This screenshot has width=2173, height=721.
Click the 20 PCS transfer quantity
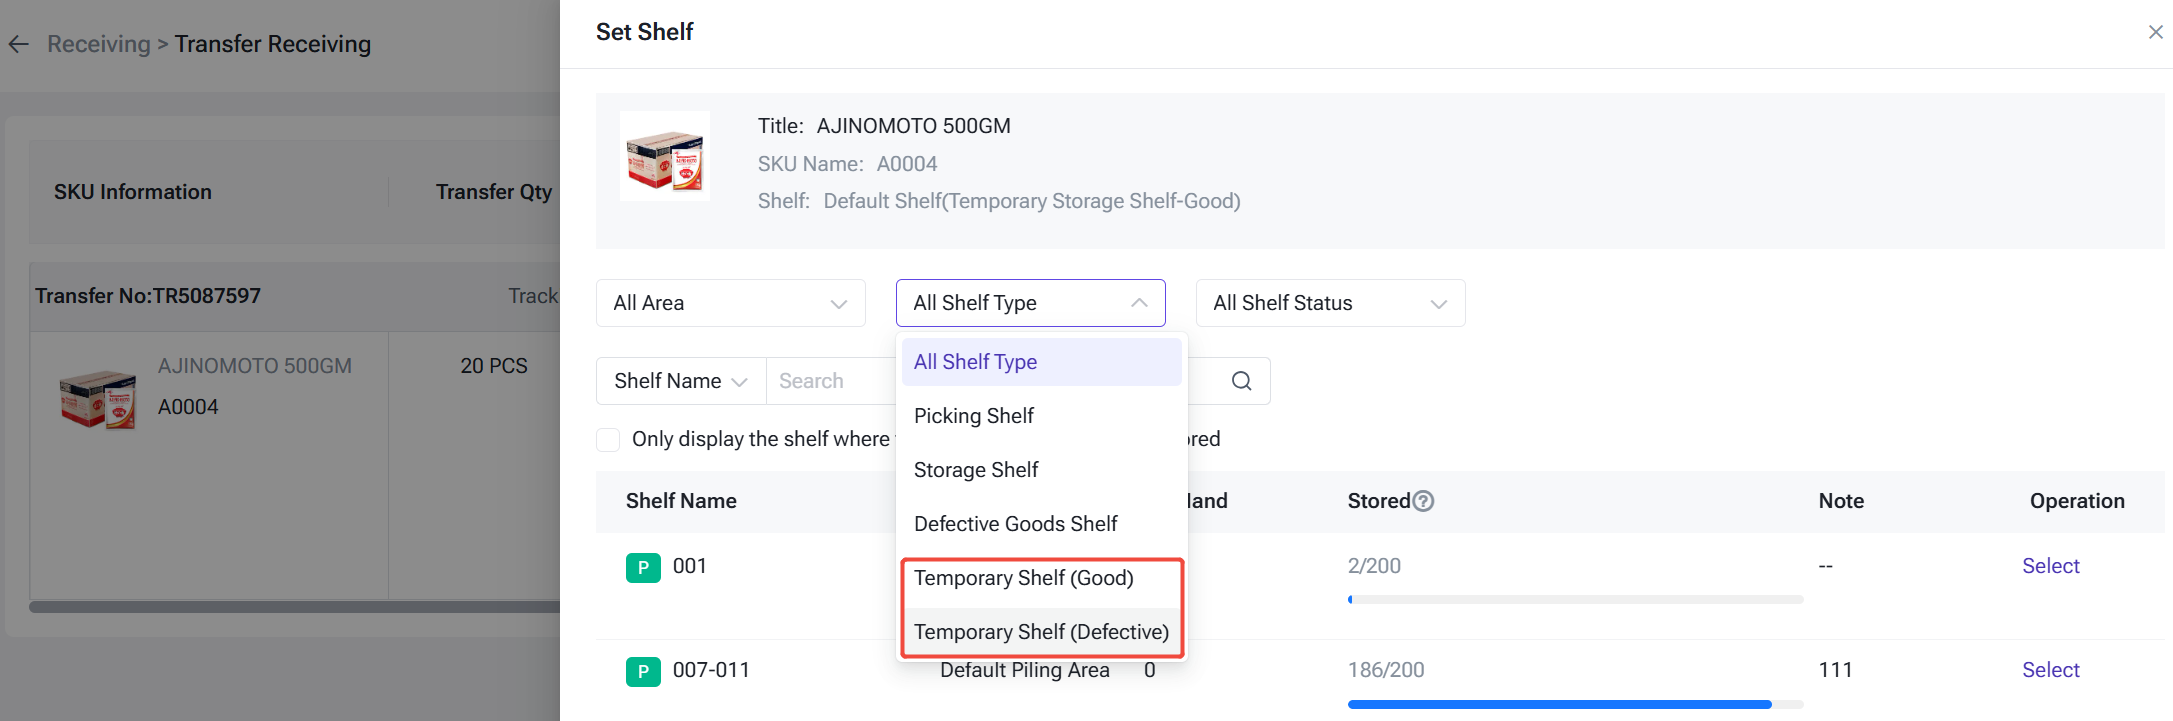(x=494, y=366)
